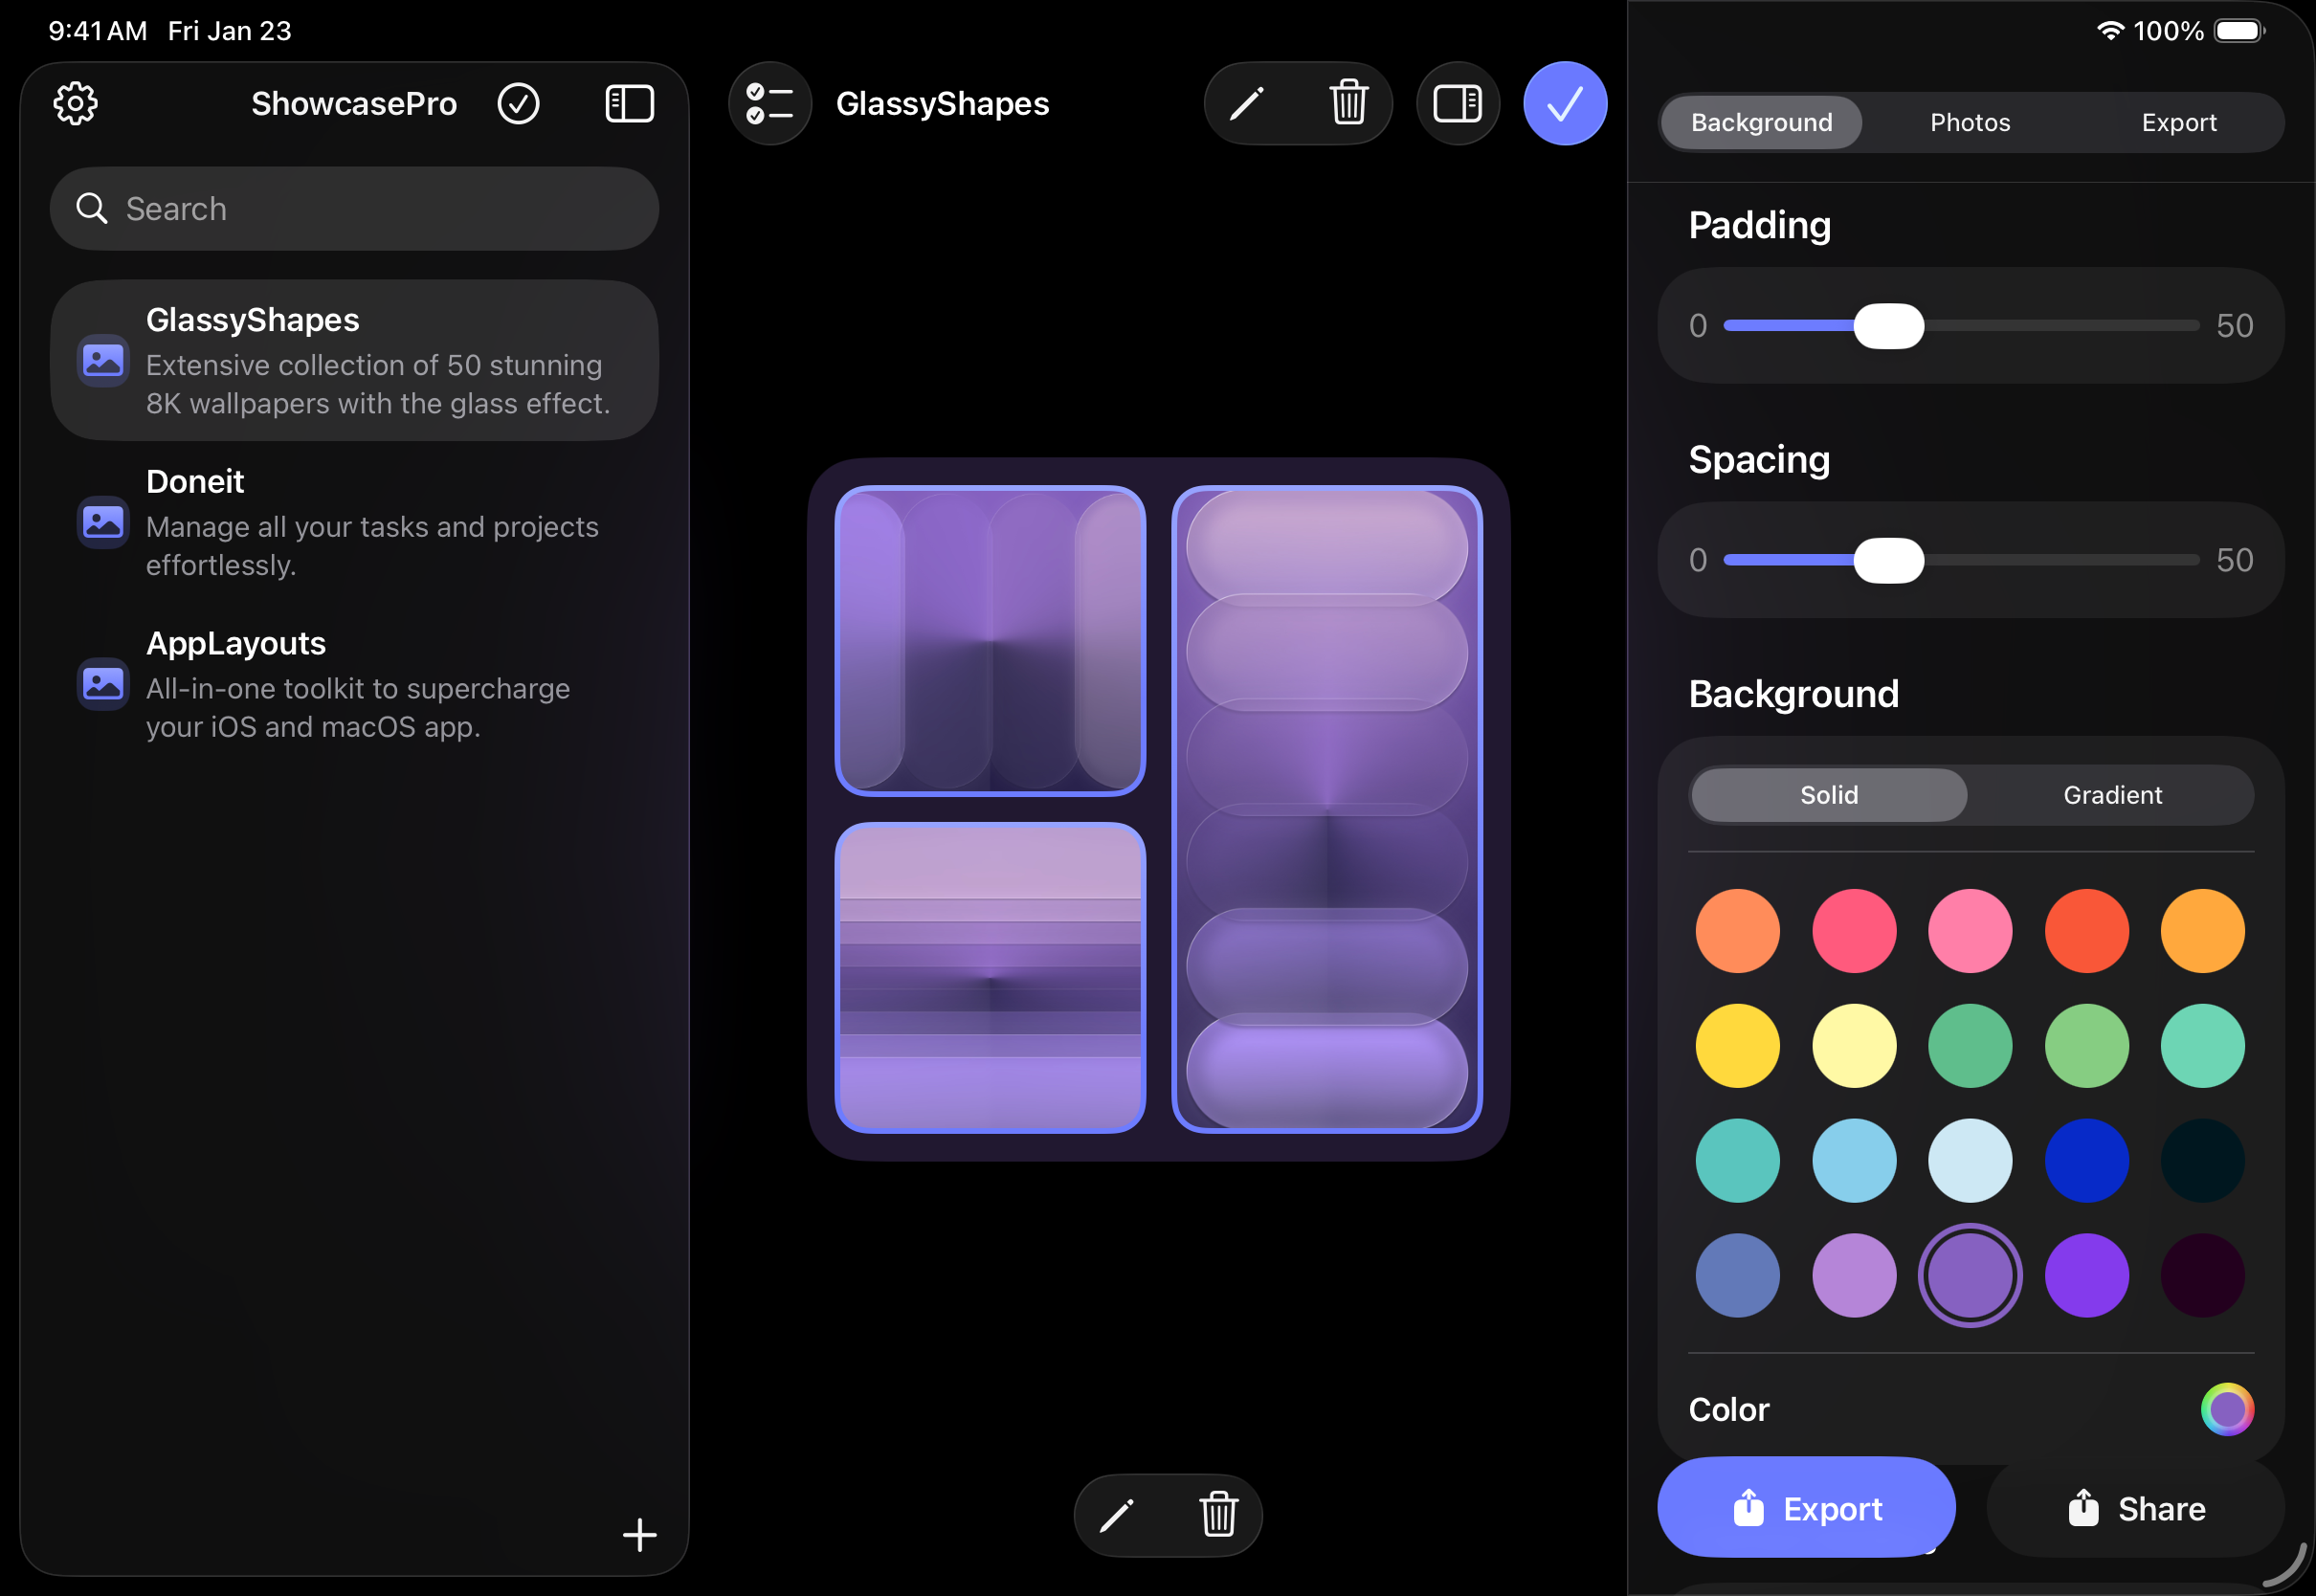Edit selection with the bottom pencil icon
The image size is (2316, 1596).
1117,1514
